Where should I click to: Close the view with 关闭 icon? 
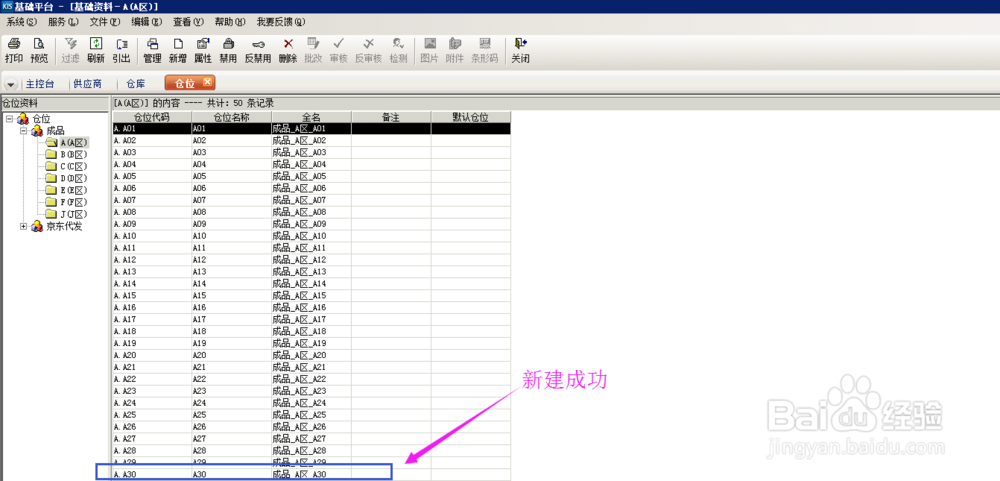(x=520, y=51)
